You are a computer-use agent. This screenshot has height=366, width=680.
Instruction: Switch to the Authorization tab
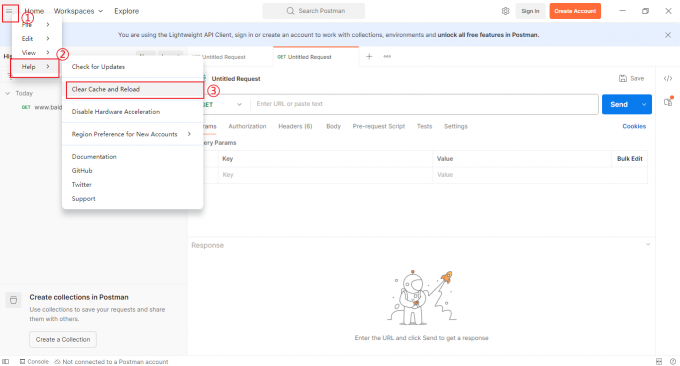[247, 126]
